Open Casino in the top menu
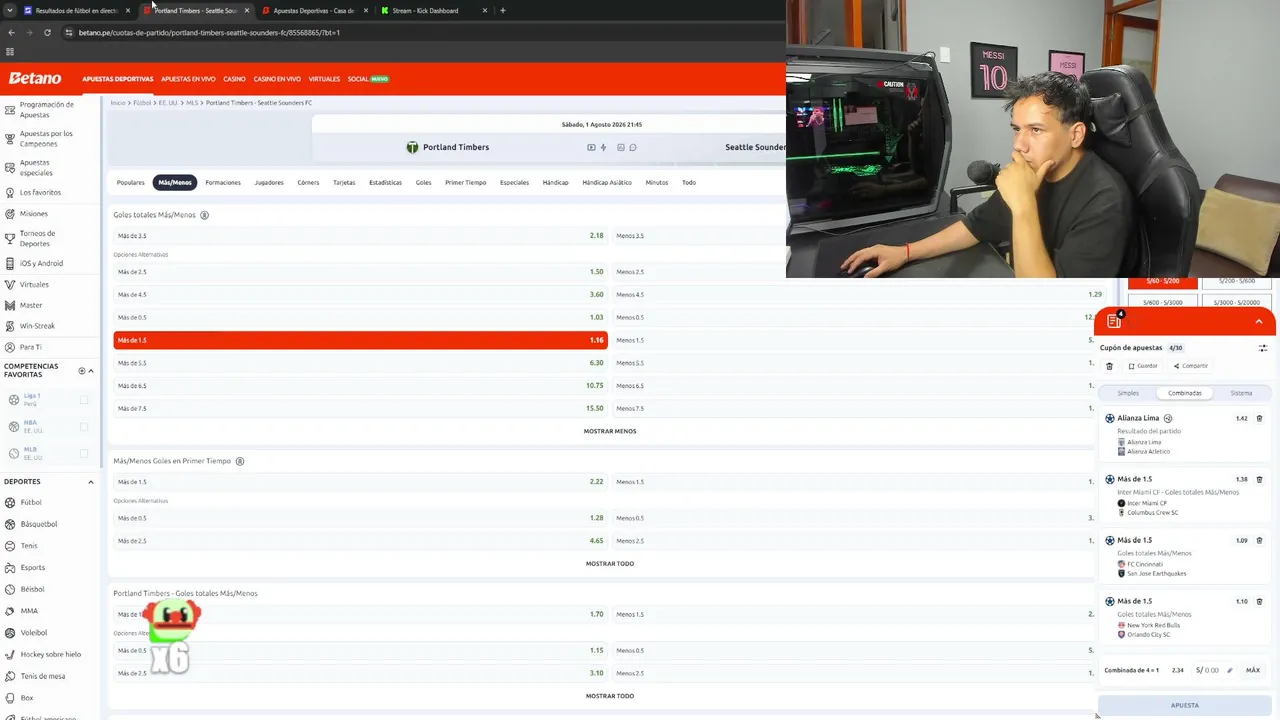The image size is (1280, 720). (234, 79)
